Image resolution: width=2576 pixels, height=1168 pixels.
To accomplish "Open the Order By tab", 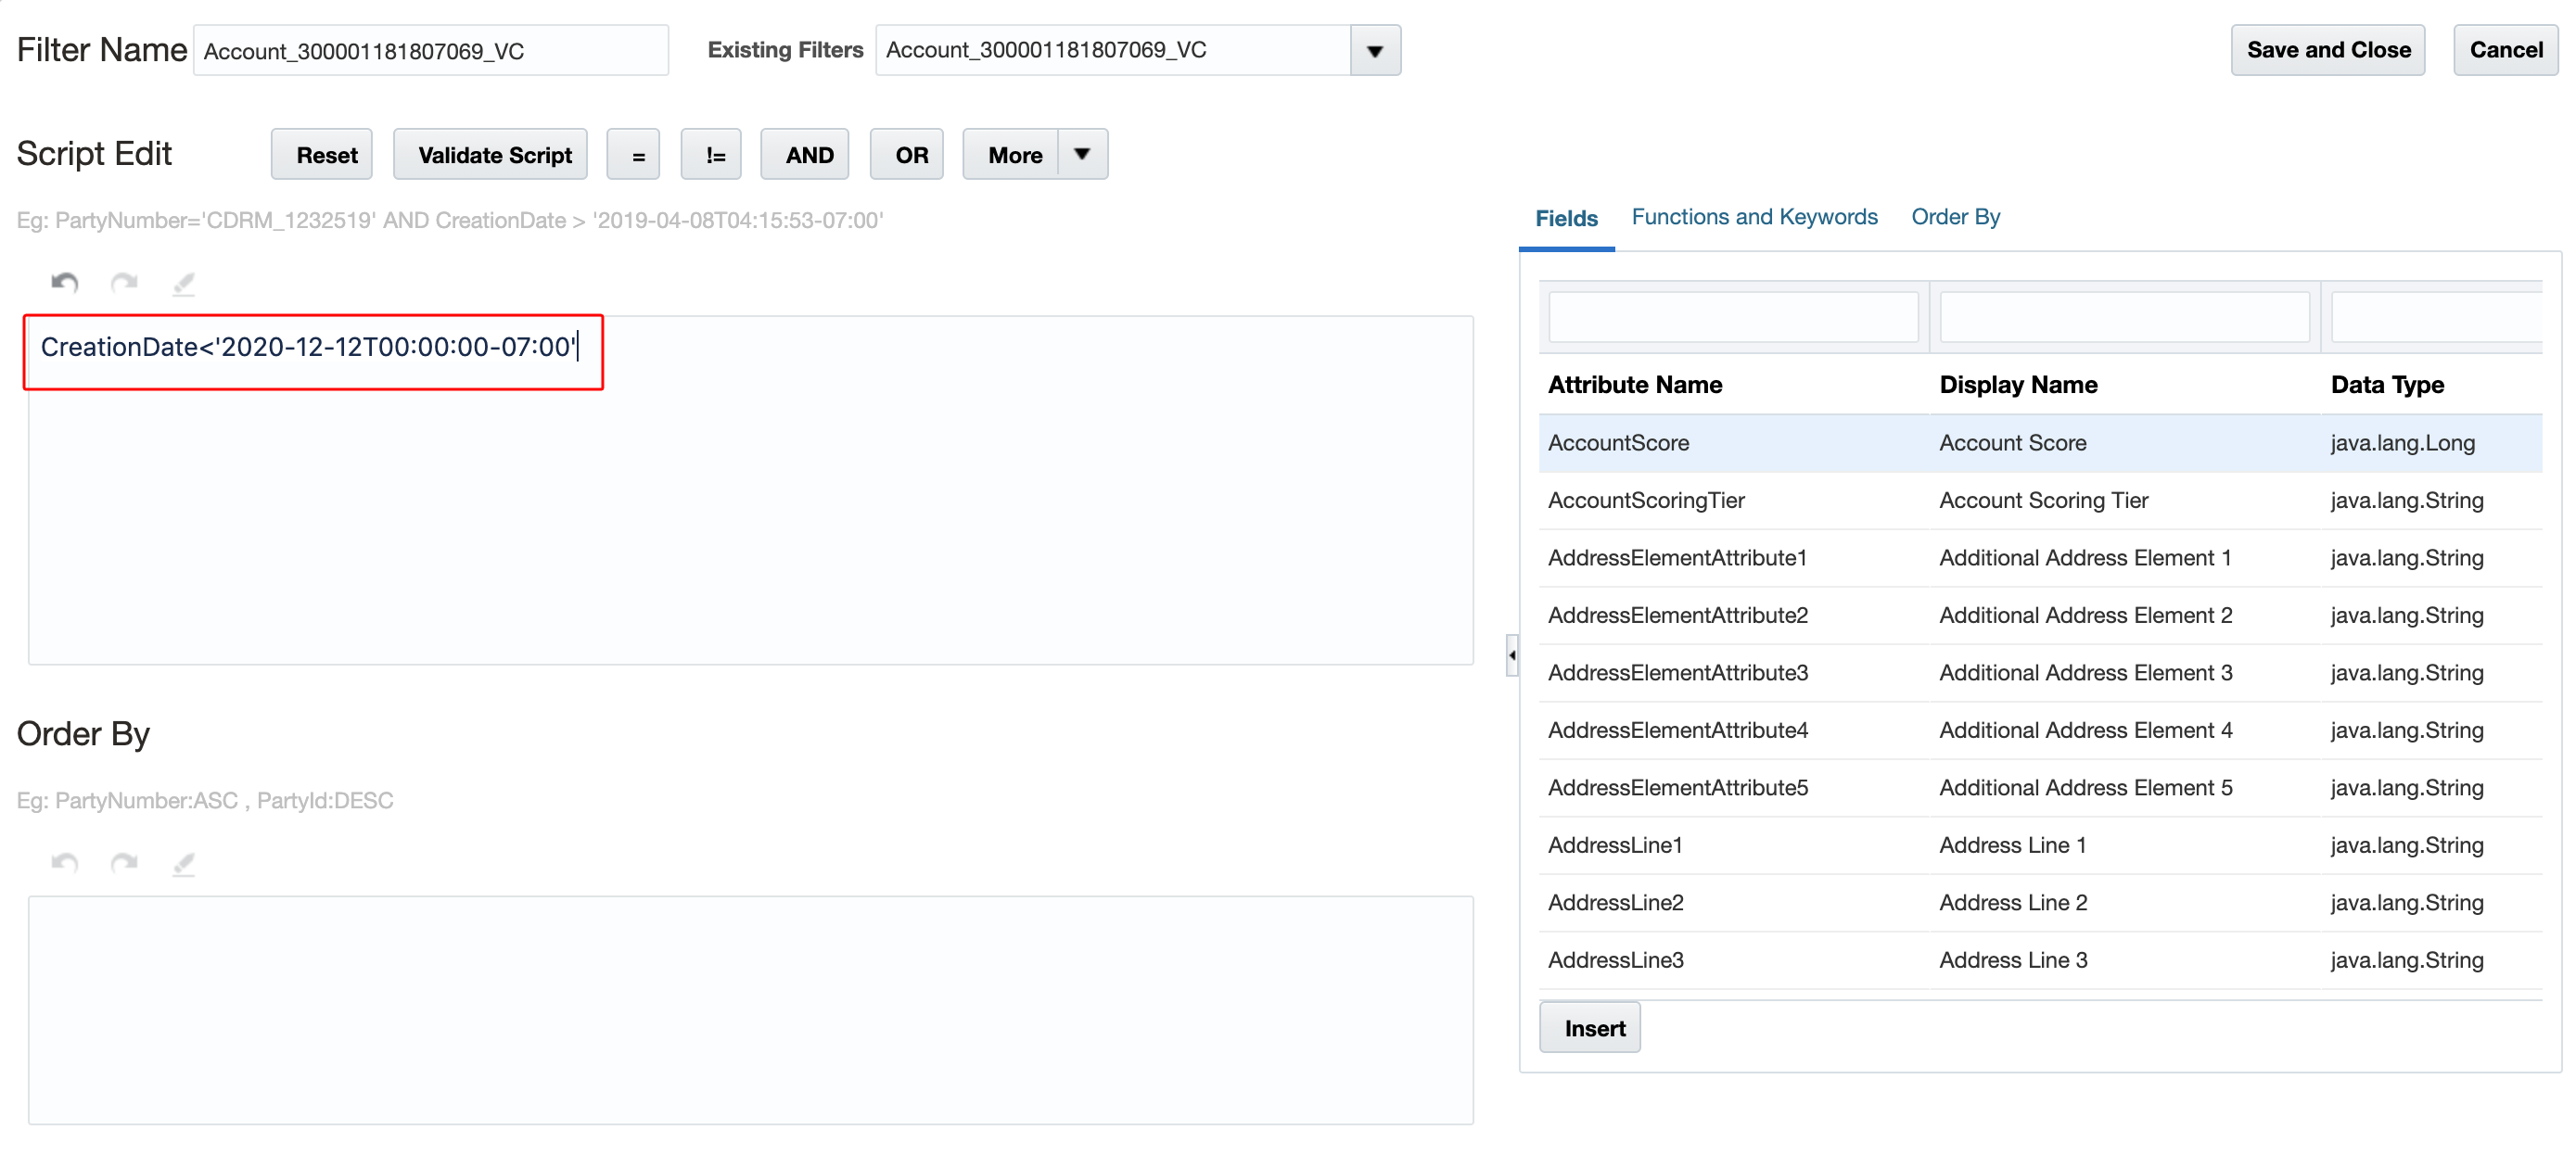I will pyautogui.click(x=1955, y=217).
